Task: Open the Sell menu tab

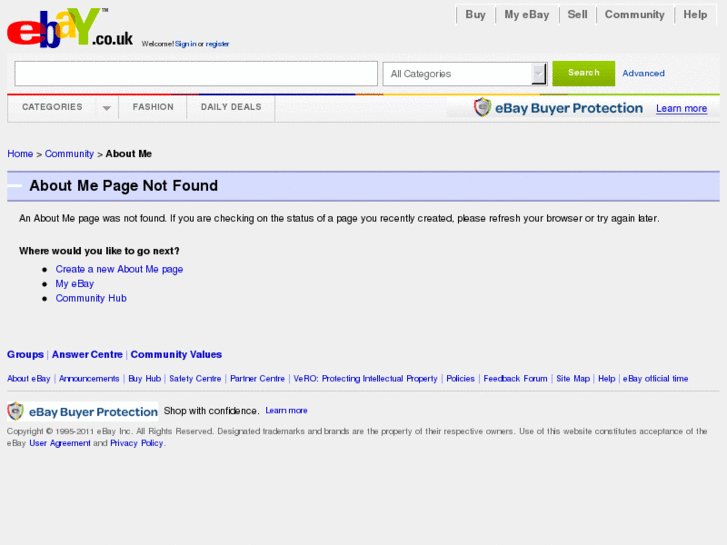Action: click(x=577, y=15)
